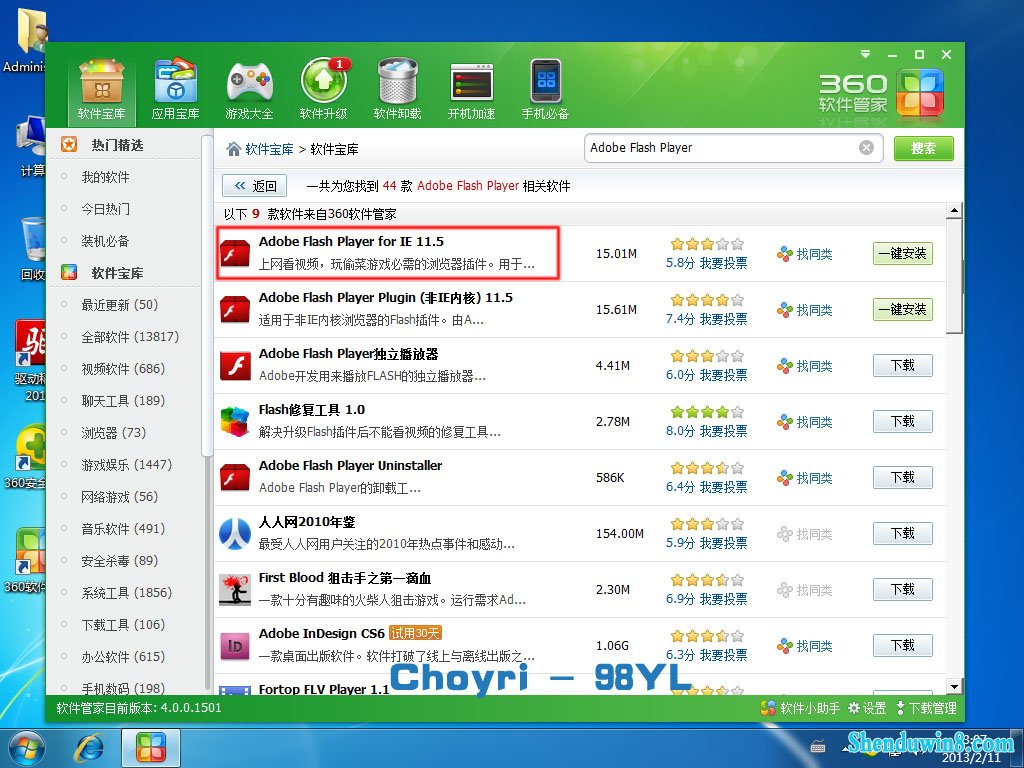Click the sidebar category scrollbar thumb
The height and width of the screenshot is (768, 1024).
click(207, 295)
